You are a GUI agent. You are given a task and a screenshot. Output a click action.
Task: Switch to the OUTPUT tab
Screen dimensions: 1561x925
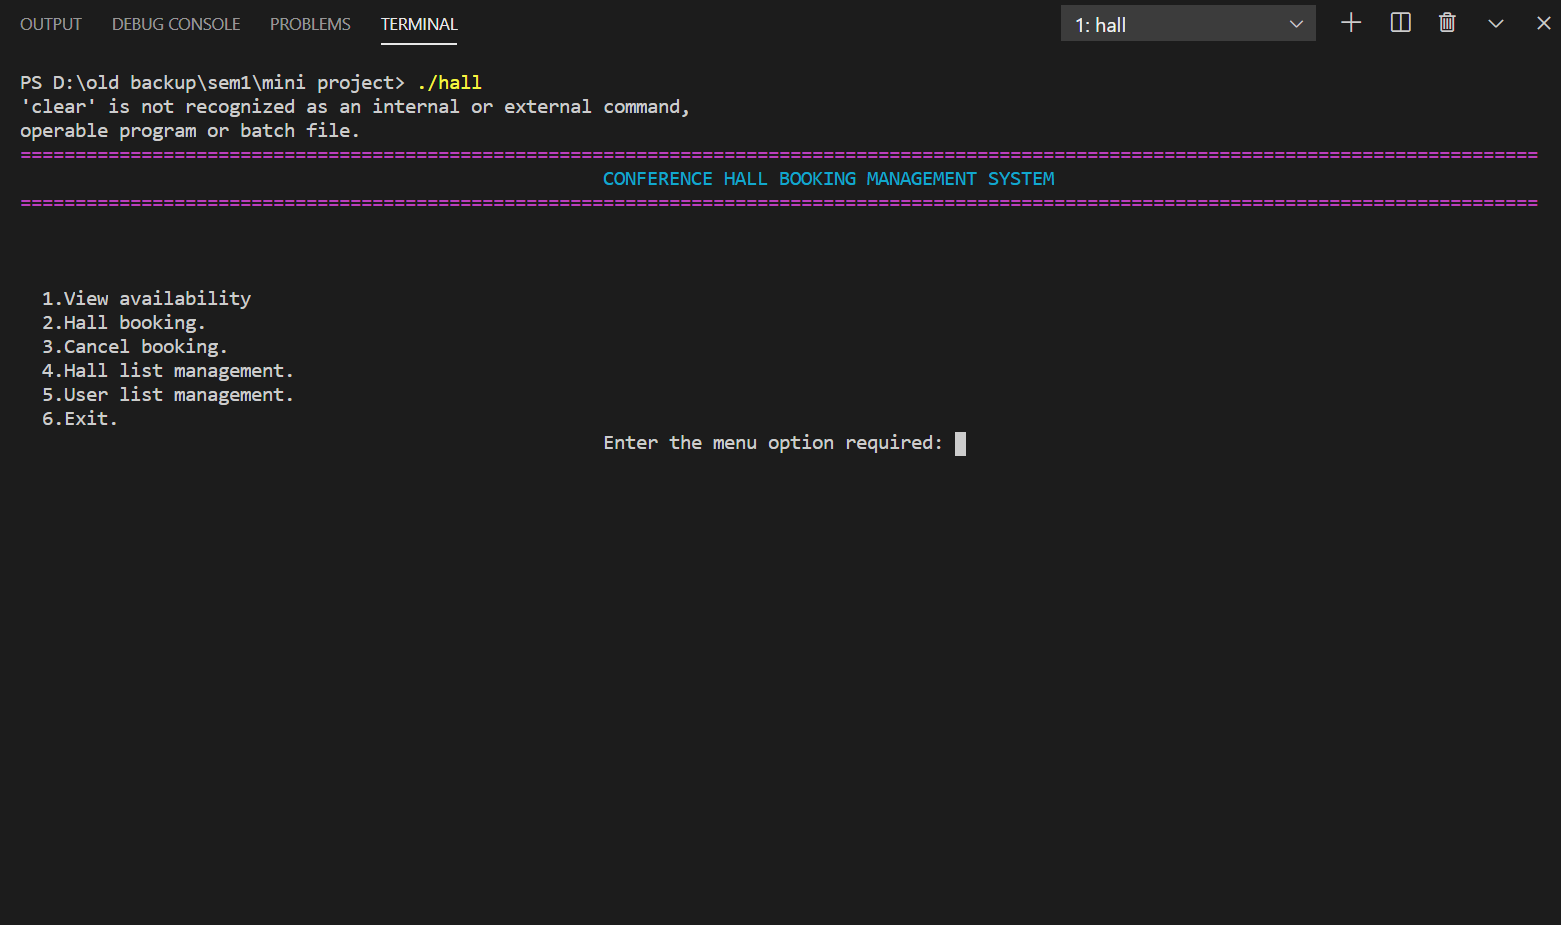[50, 23]
